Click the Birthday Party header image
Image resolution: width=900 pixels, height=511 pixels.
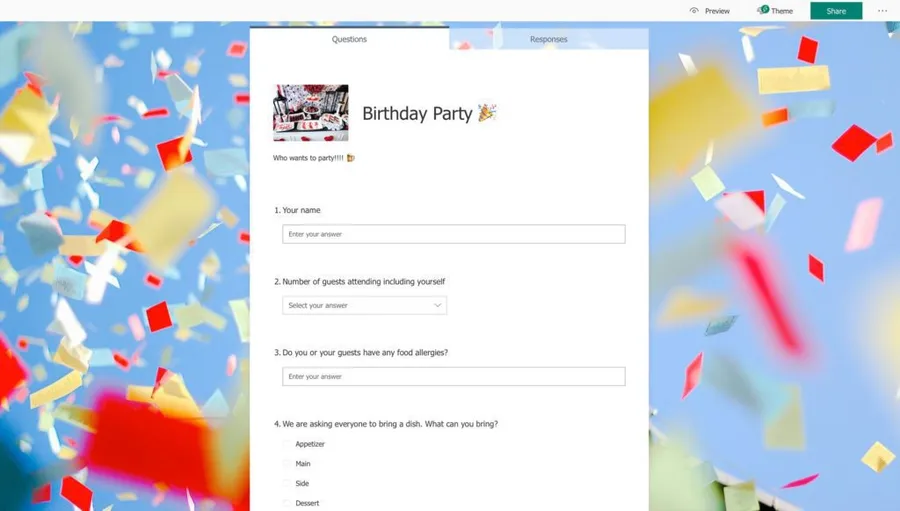(x=311, y=113)
